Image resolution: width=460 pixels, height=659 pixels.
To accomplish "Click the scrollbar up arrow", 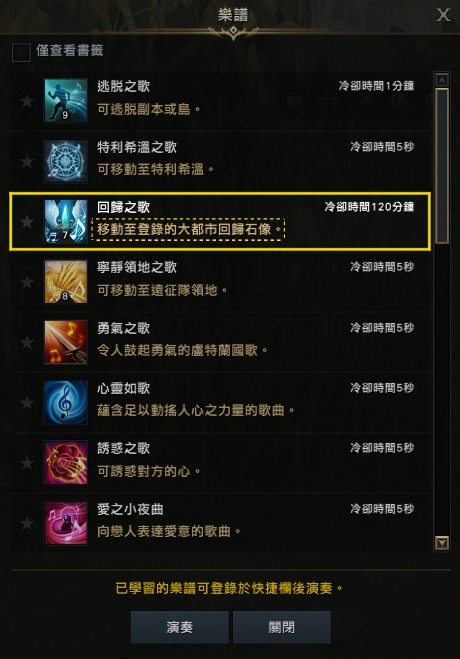I will point(442,80).
